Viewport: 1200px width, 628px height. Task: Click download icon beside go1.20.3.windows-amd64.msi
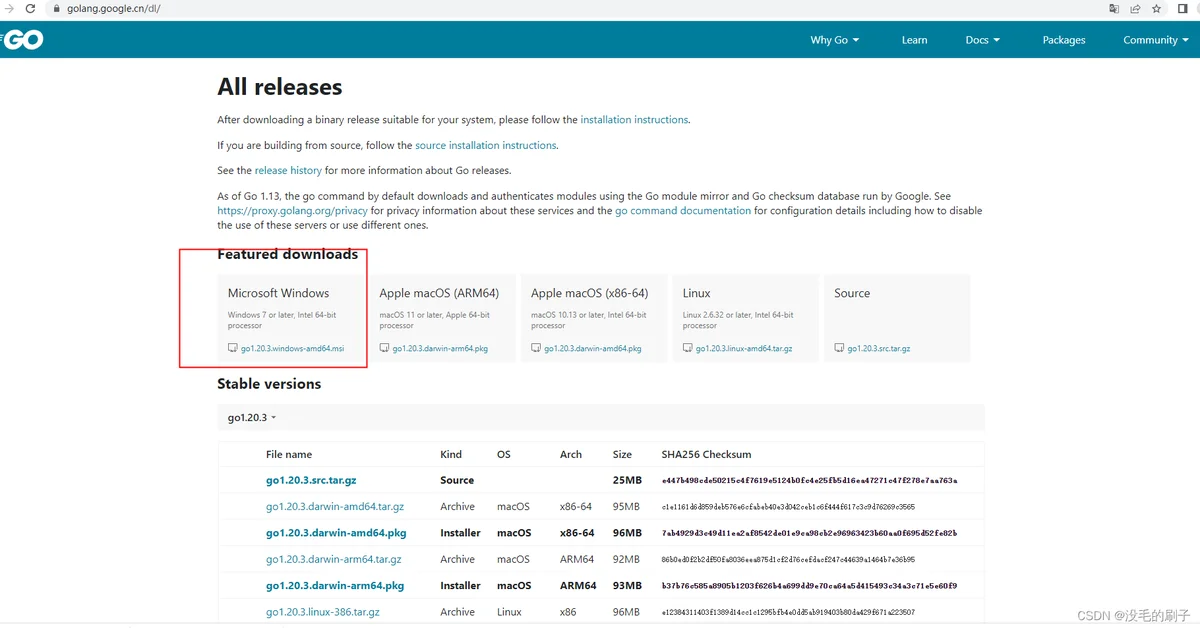tap(233, 349)
